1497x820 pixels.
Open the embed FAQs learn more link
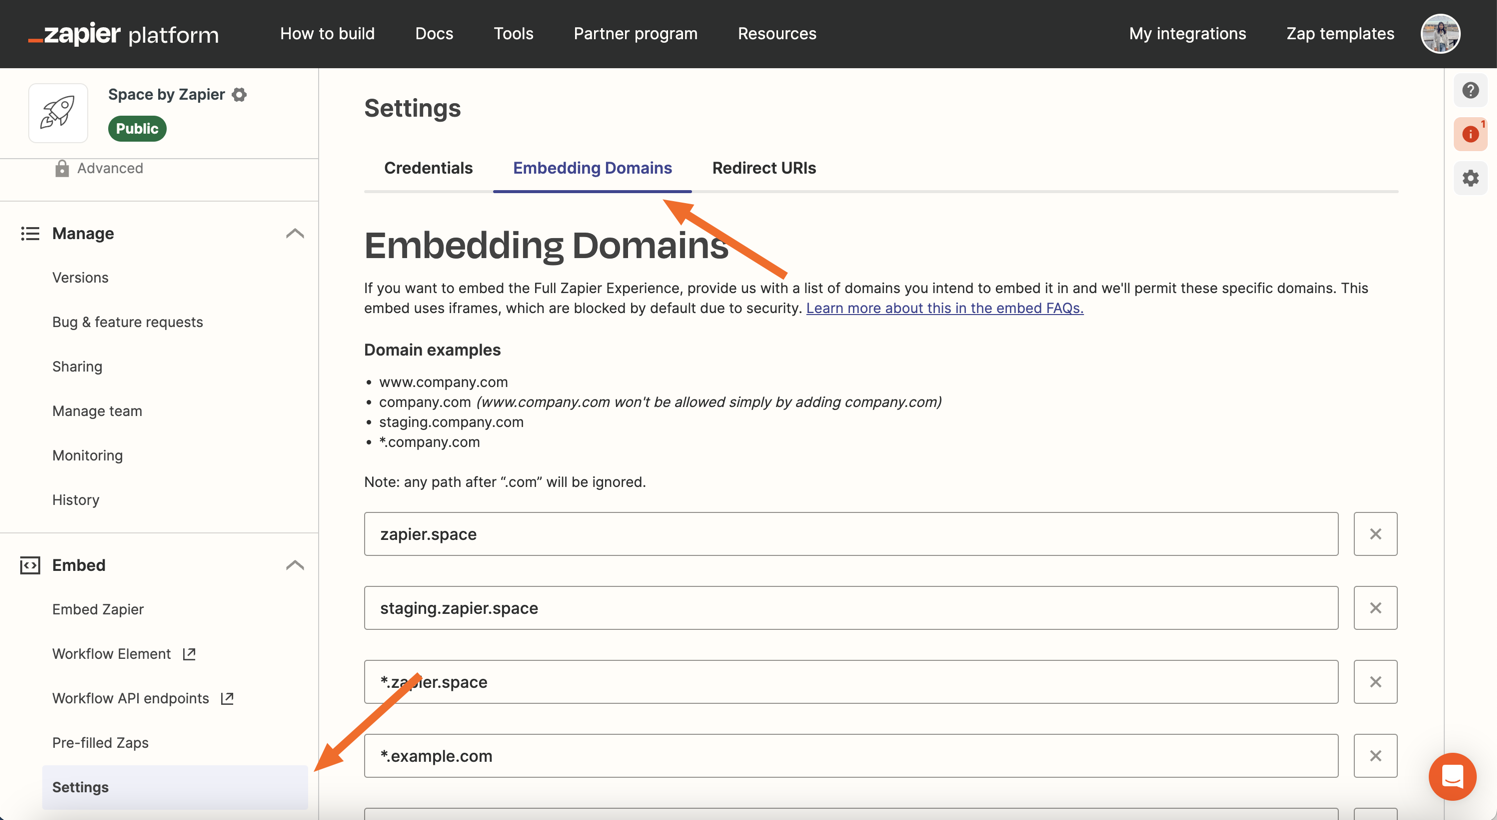tap(944, 308)
